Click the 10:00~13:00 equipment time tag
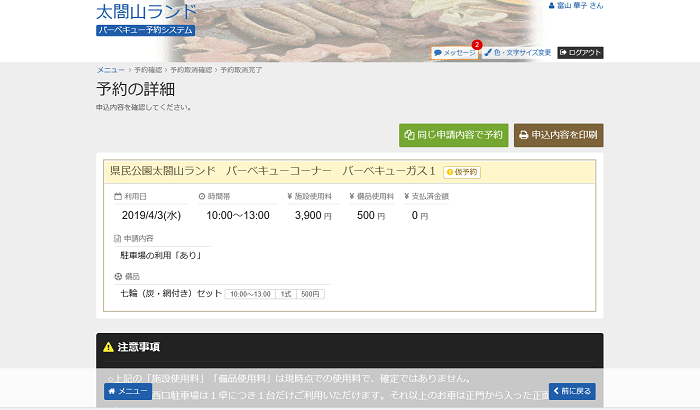700x410 pixels. click(x=250, y=294)
